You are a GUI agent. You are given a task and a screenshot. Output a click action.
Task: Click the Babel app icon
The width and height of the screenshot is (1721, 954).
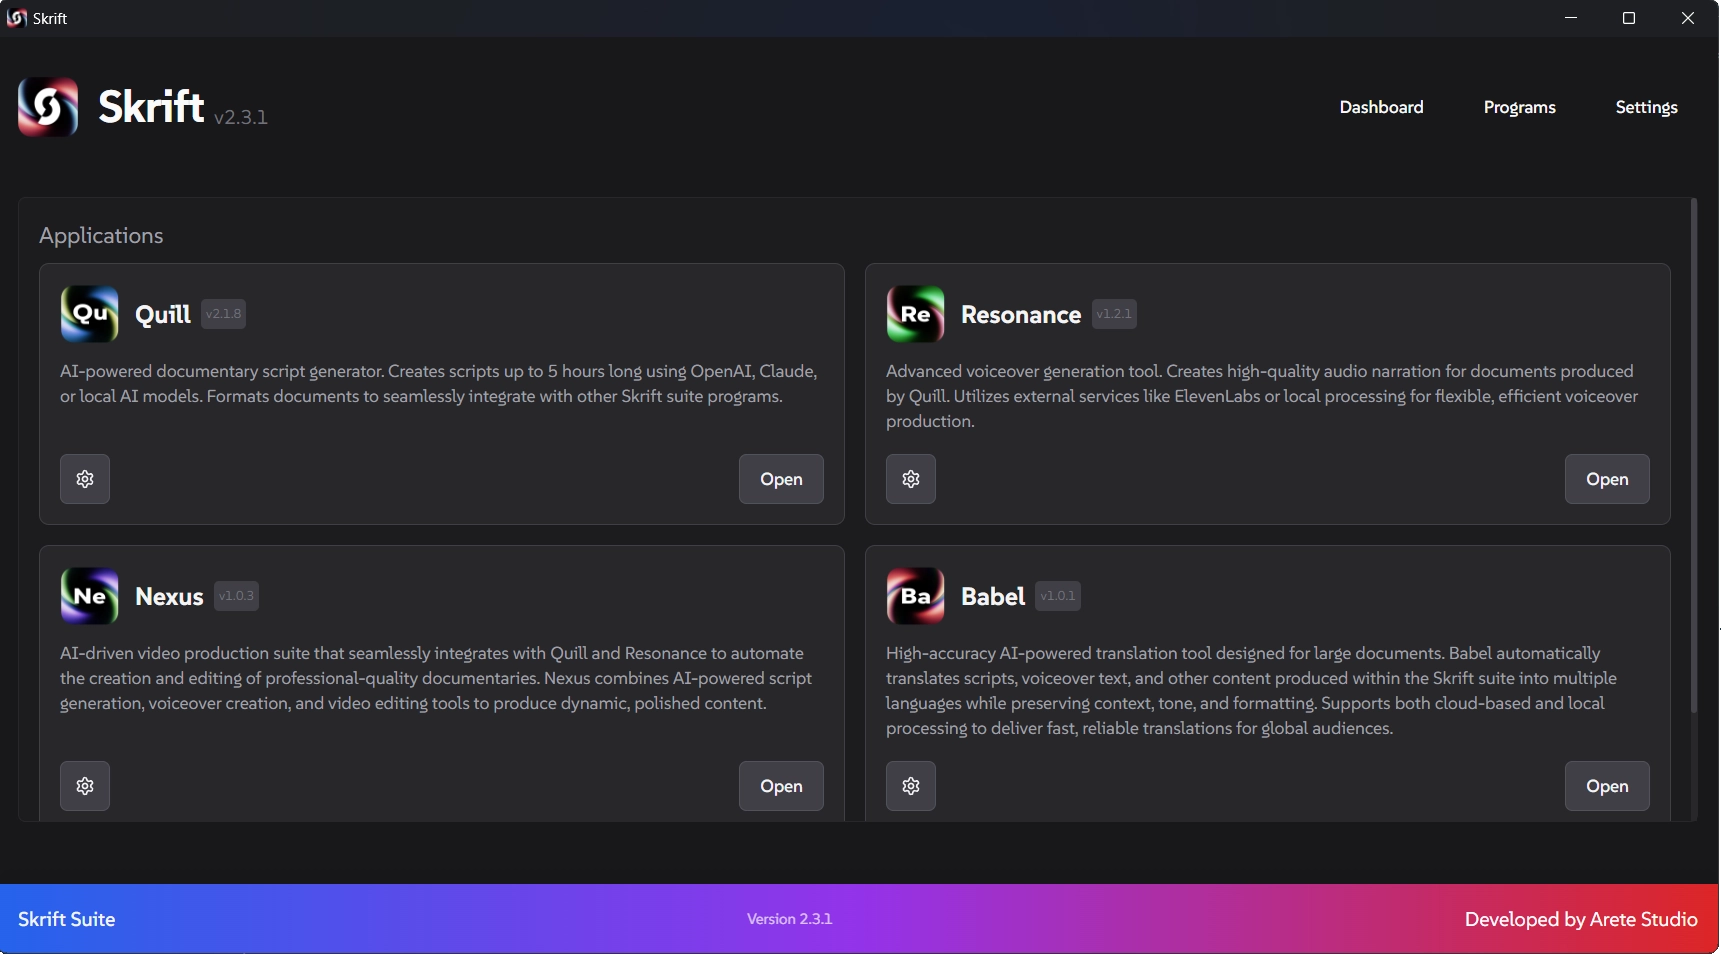(915, 596)
